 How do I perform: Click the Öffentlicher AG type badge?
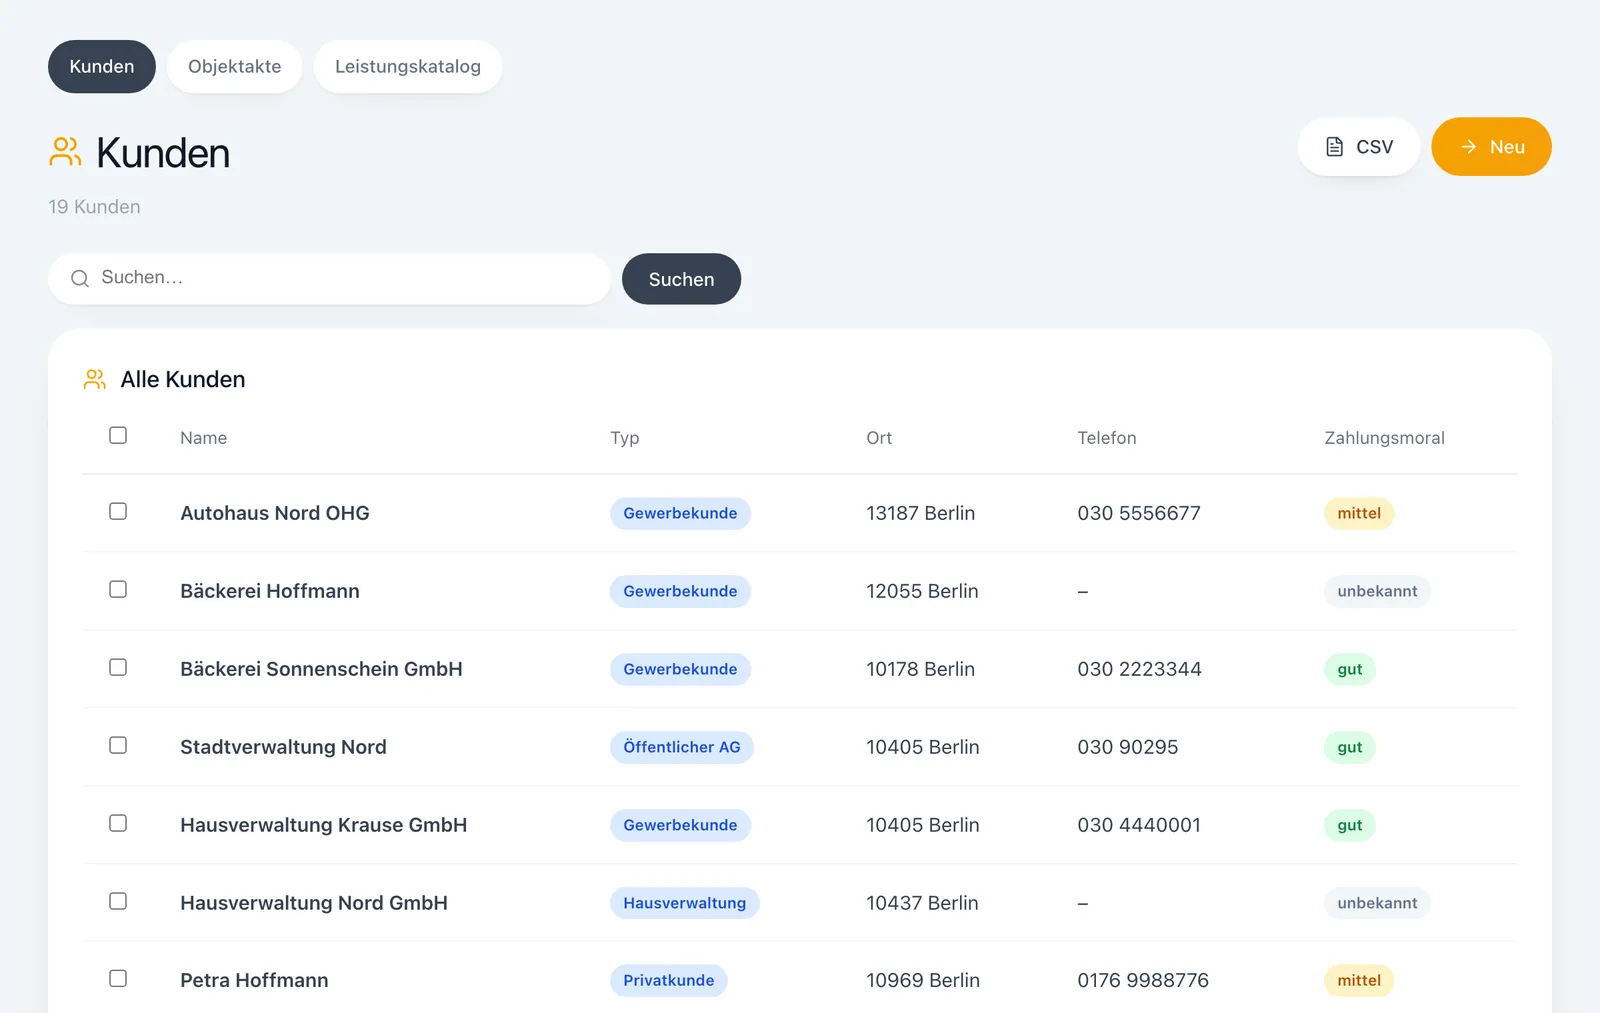[x=682, y=747]
